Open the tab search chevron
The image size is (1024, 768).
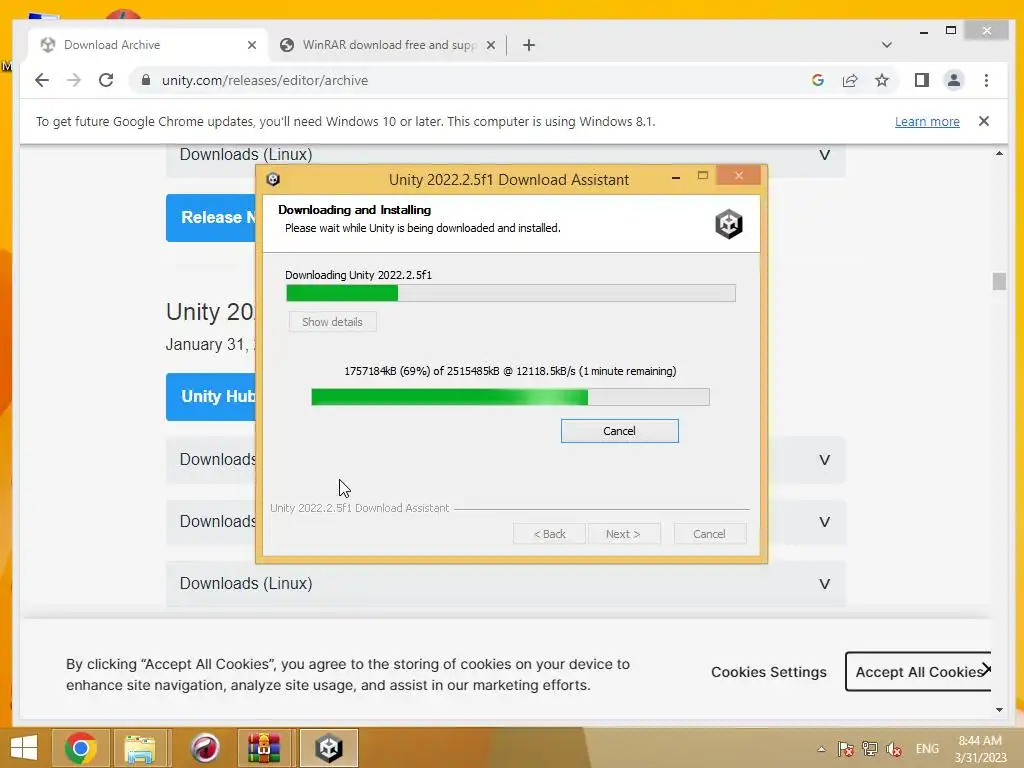tap(886, 45)
